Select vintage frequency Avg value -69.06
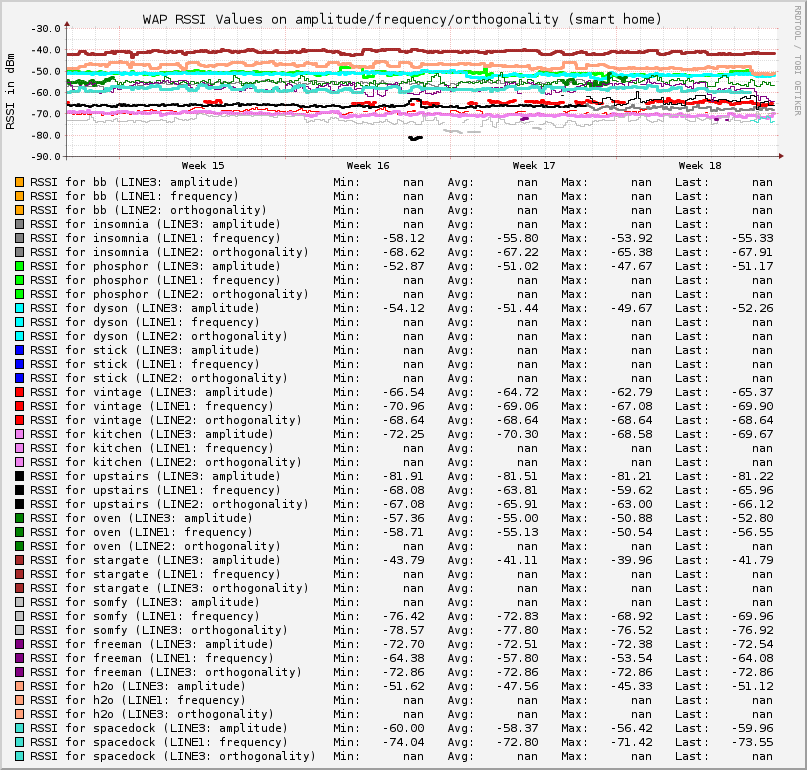Screen dimensions: 807x770 pyautogui.click(x=517, y=406)
